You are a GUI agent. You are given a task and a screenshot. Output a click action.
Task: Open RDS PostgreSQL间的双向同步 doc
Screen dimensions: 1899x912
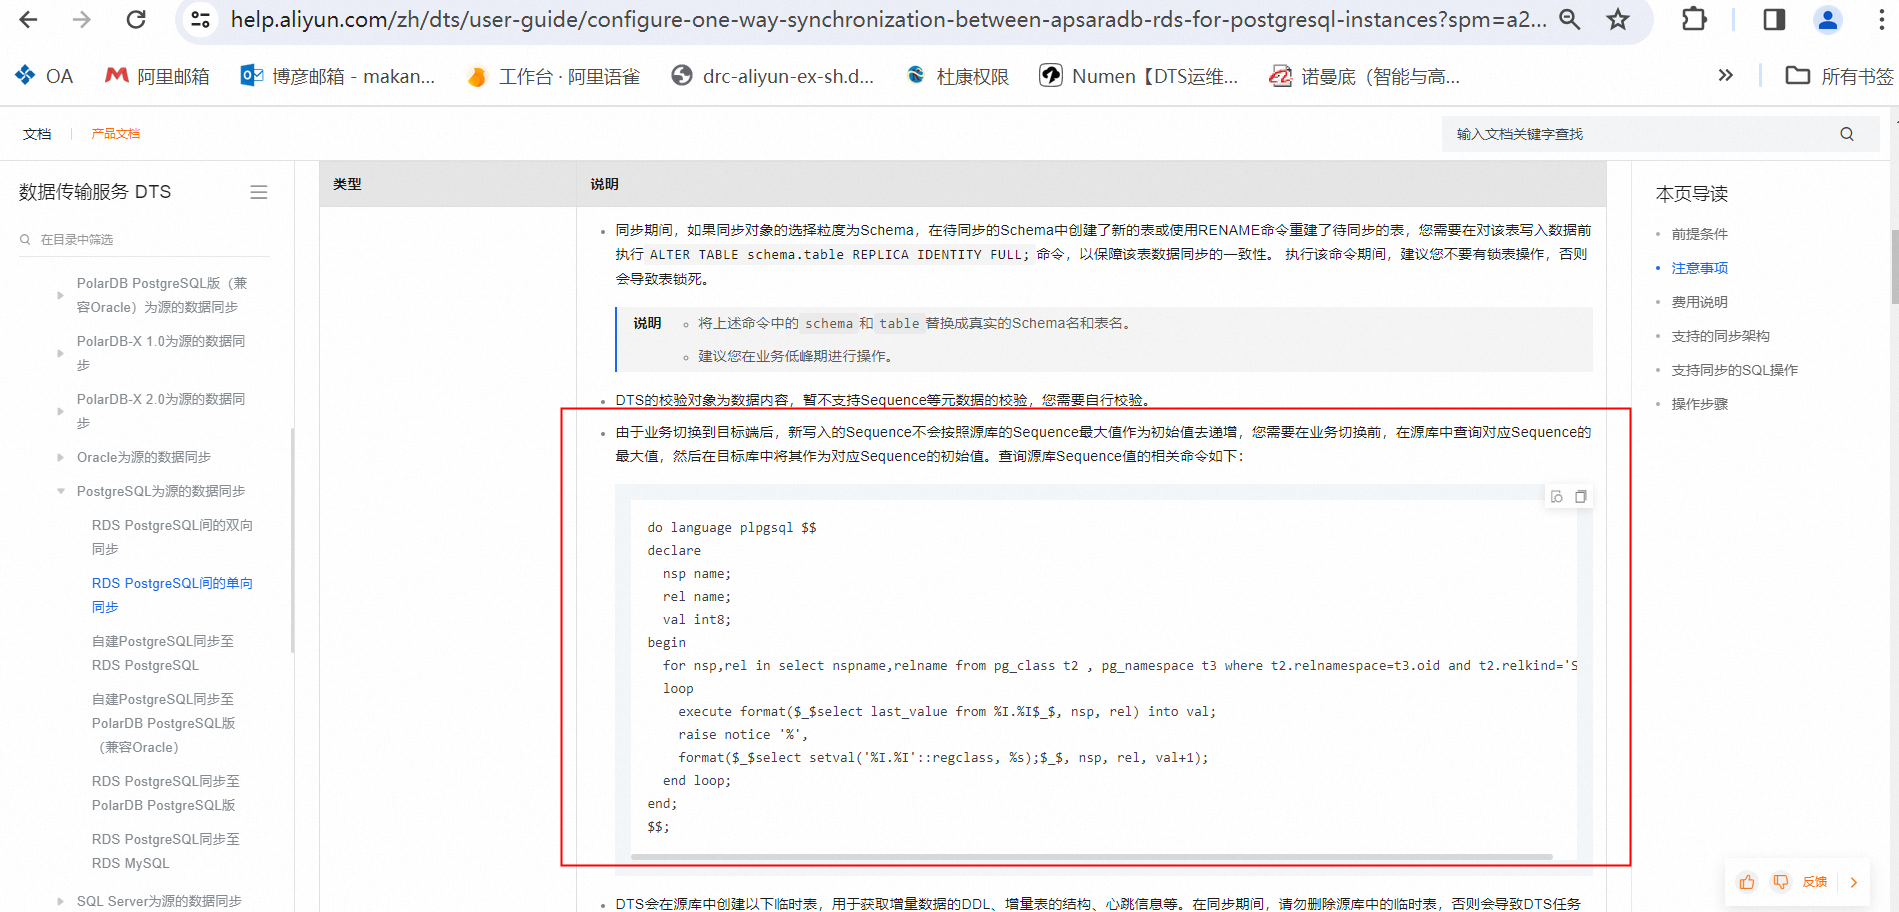tap(172, 537)
